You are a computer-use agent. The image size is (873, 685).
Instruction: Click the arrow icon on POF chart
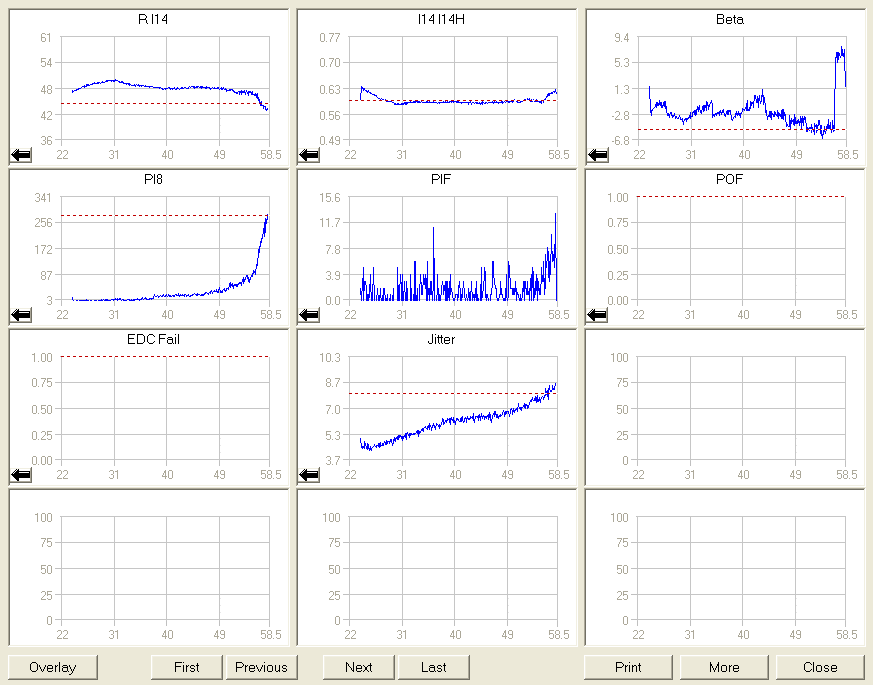pos(597,314)
